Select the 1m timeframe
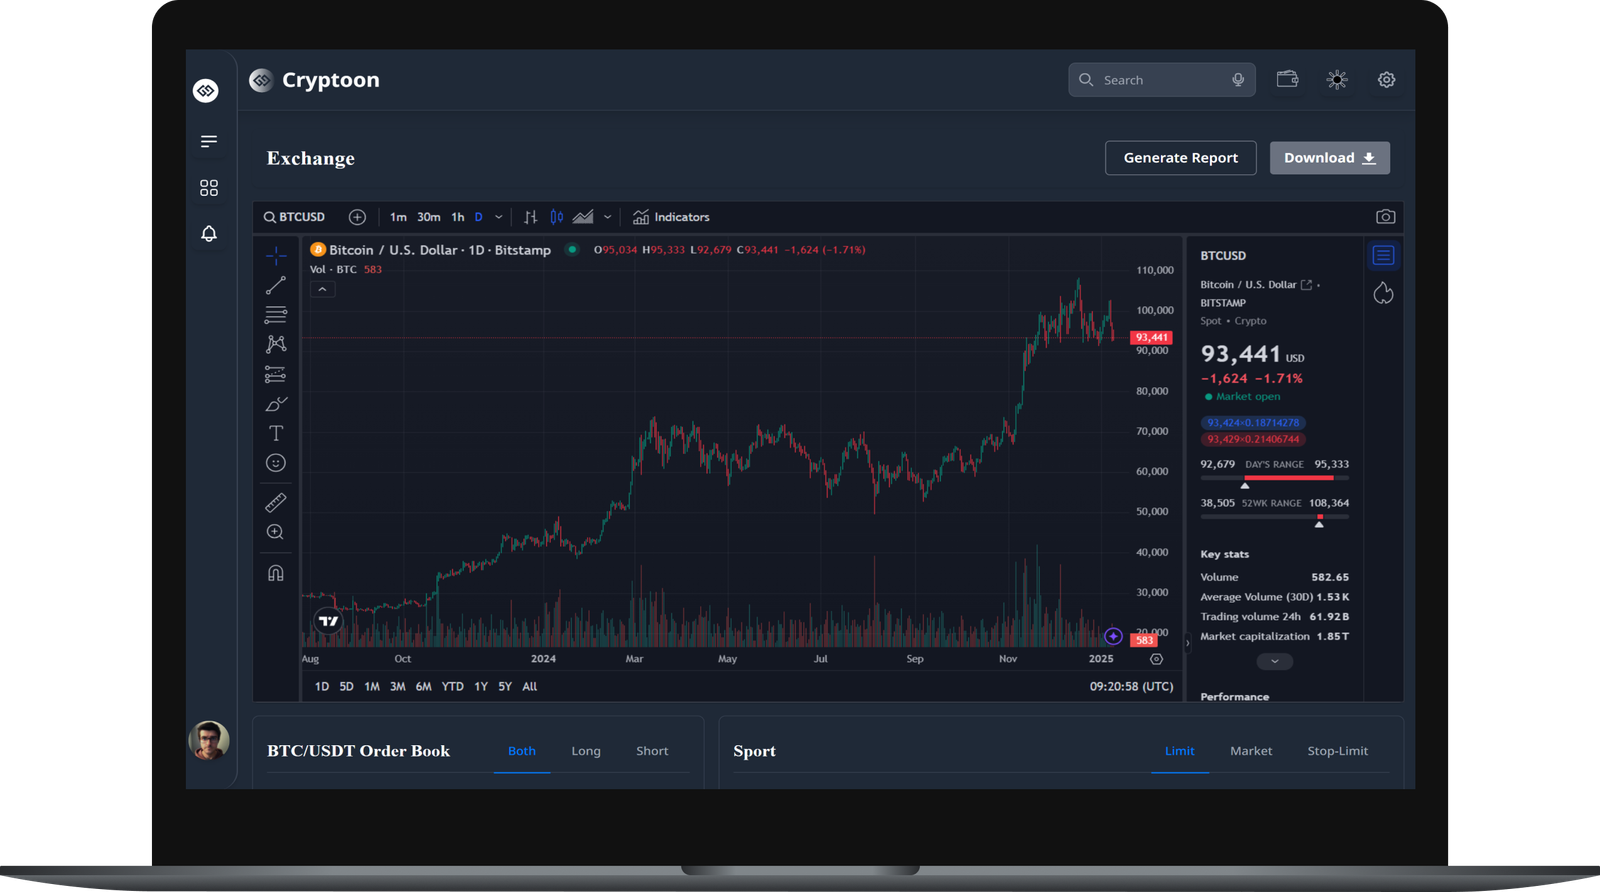1600x892 pixels. [398, 217]
